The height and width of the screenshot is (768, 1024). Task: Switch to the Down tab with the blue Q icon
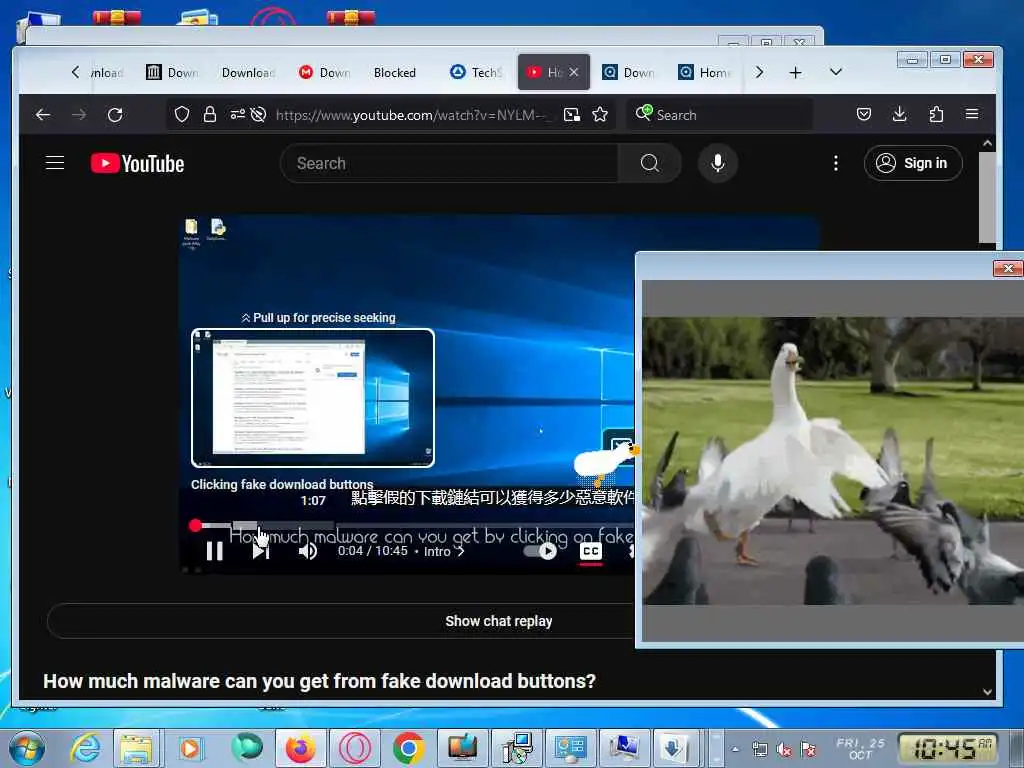tap(628, 72)
